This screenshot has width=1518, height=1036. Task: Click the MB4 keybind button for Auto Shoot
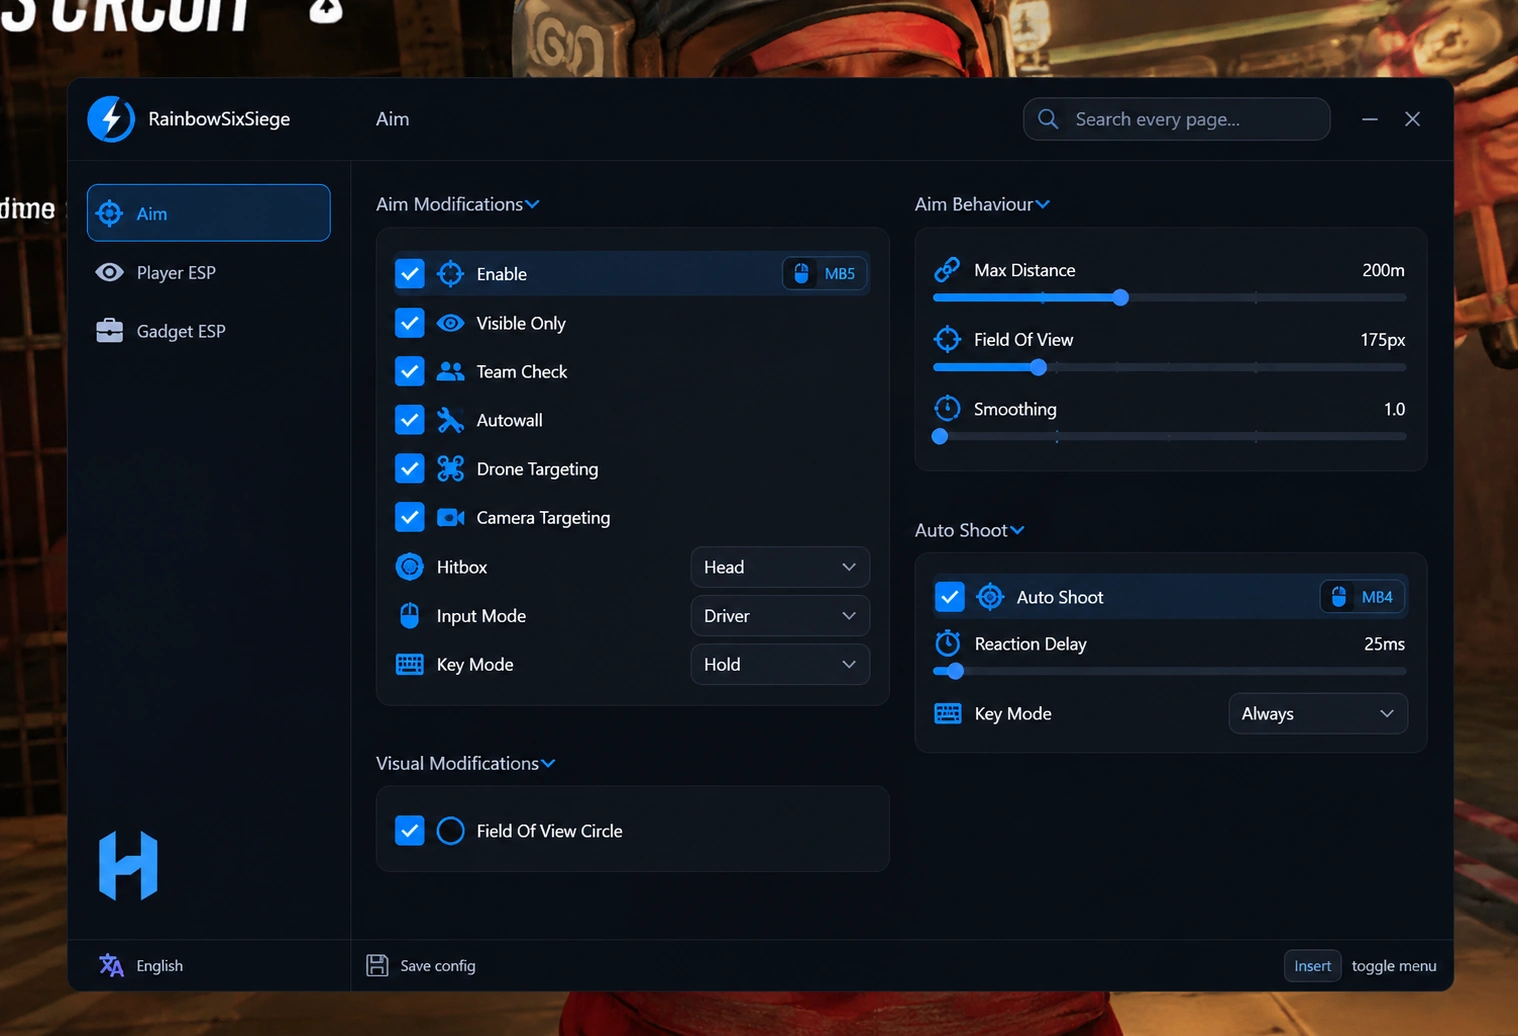click(1363, 597)
